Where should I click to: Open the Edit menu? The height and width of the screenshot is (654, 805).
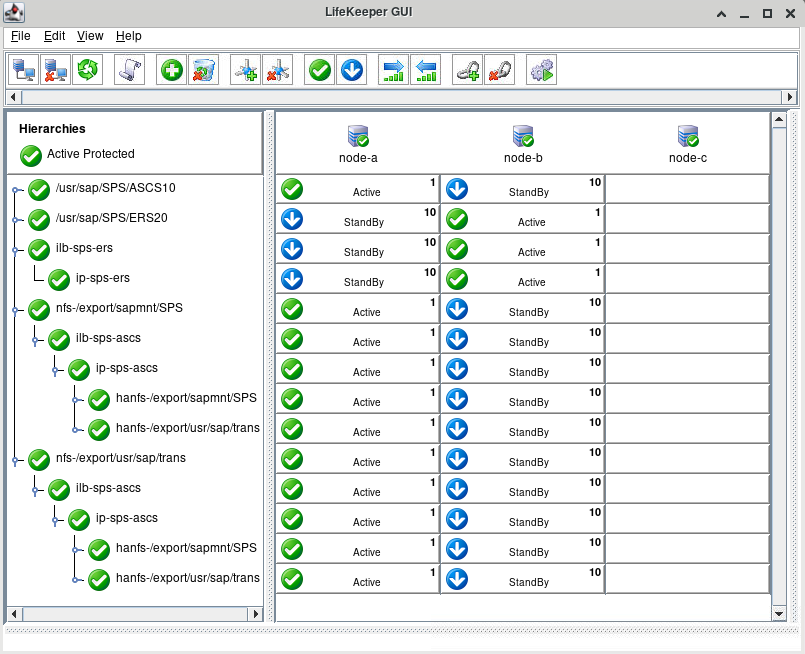point(54,36)
